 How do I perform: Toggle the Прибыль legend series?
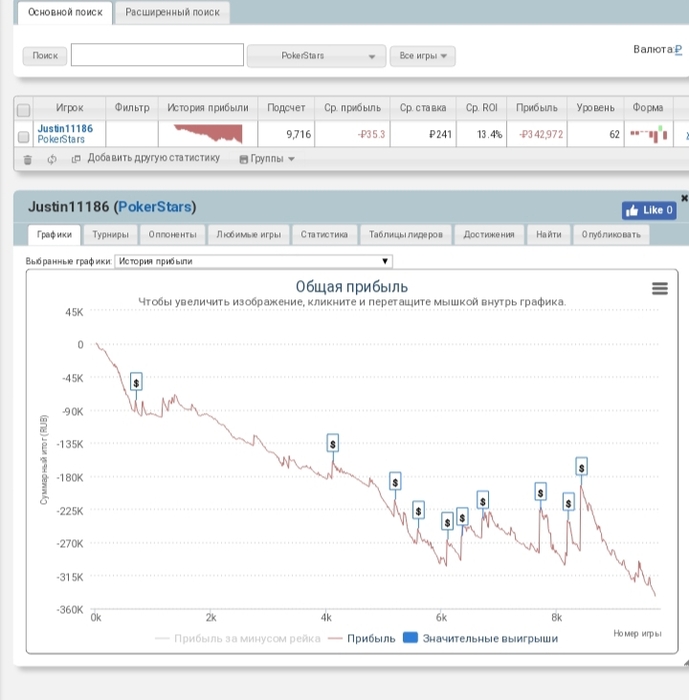[362, 638]
